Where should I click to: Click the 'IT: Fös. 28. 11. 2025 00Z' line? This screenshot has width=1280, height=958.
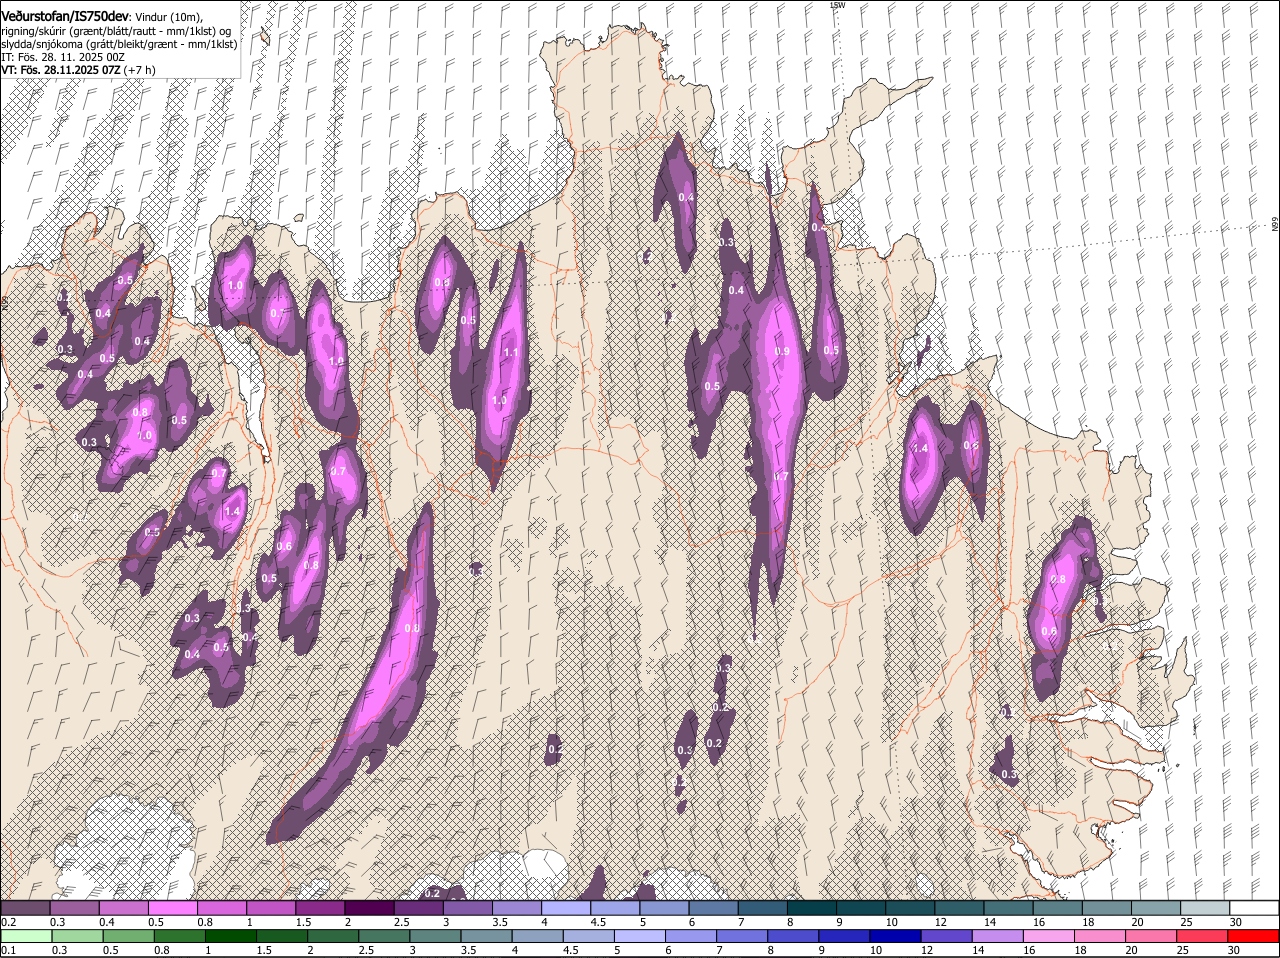click(62, 57)
